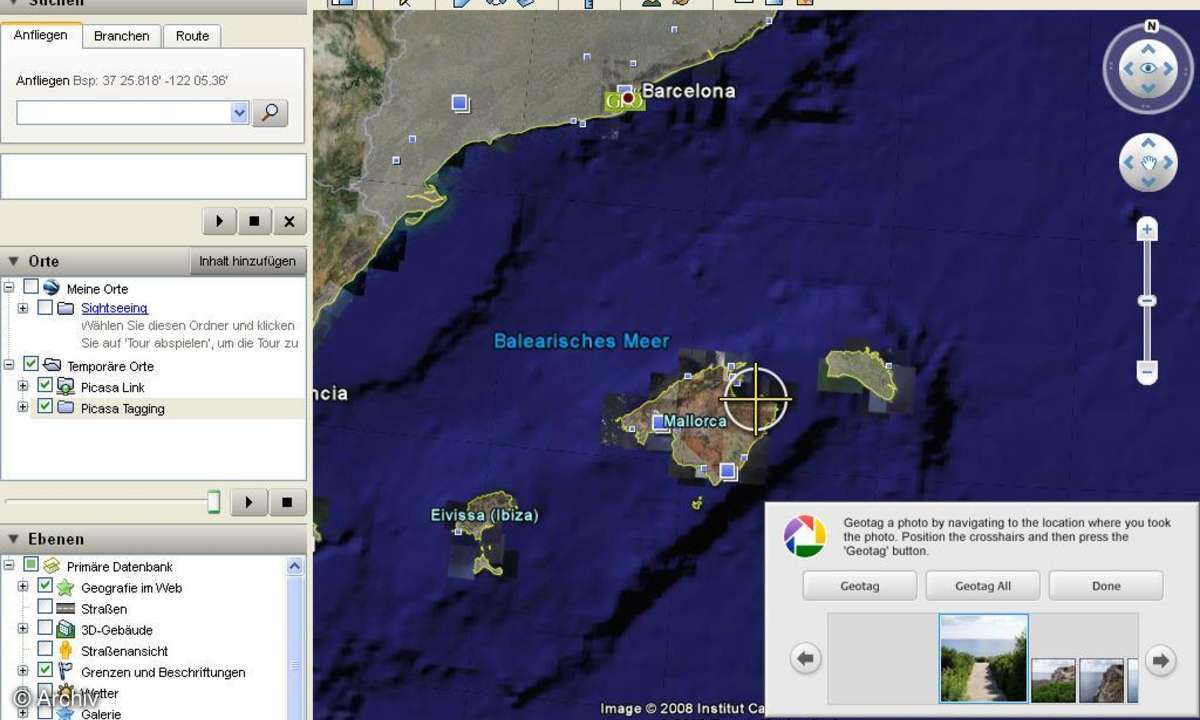
Task: Click the tour time slider handle
Action: 213,502
